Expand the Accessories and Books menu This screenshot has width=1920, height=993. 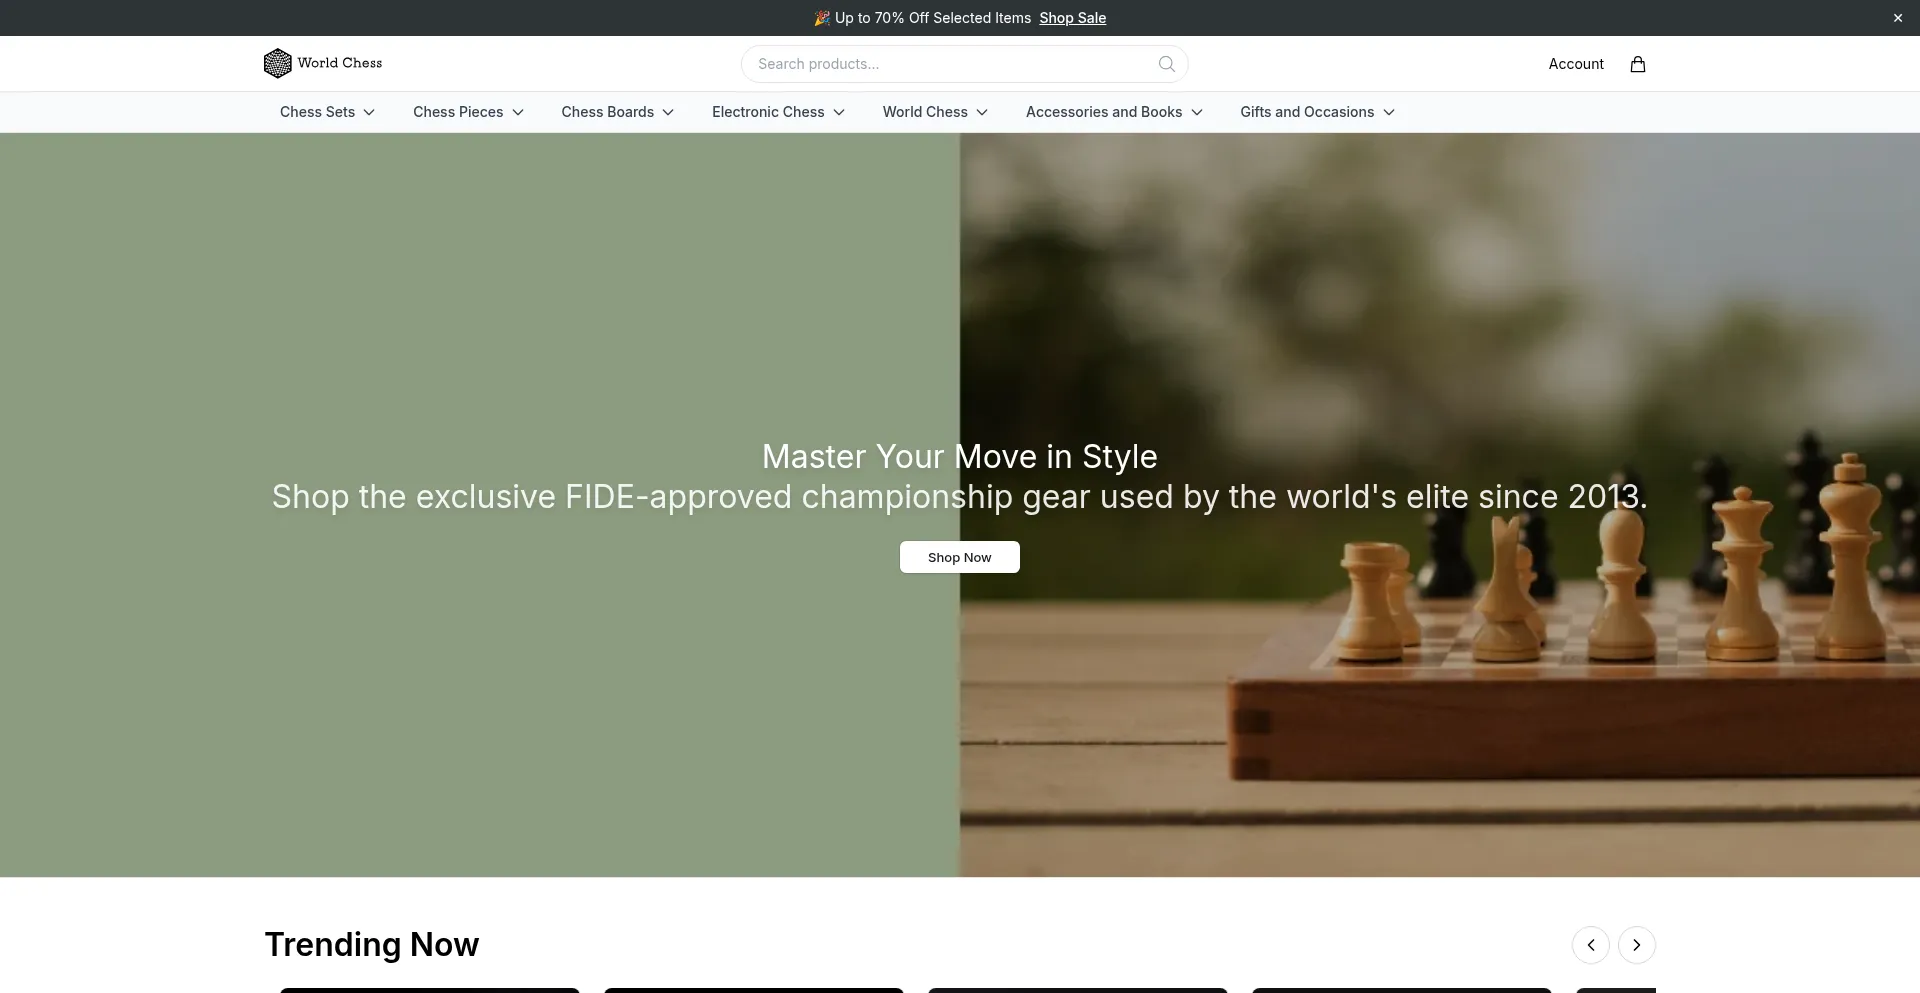[x=1114, y=112]
